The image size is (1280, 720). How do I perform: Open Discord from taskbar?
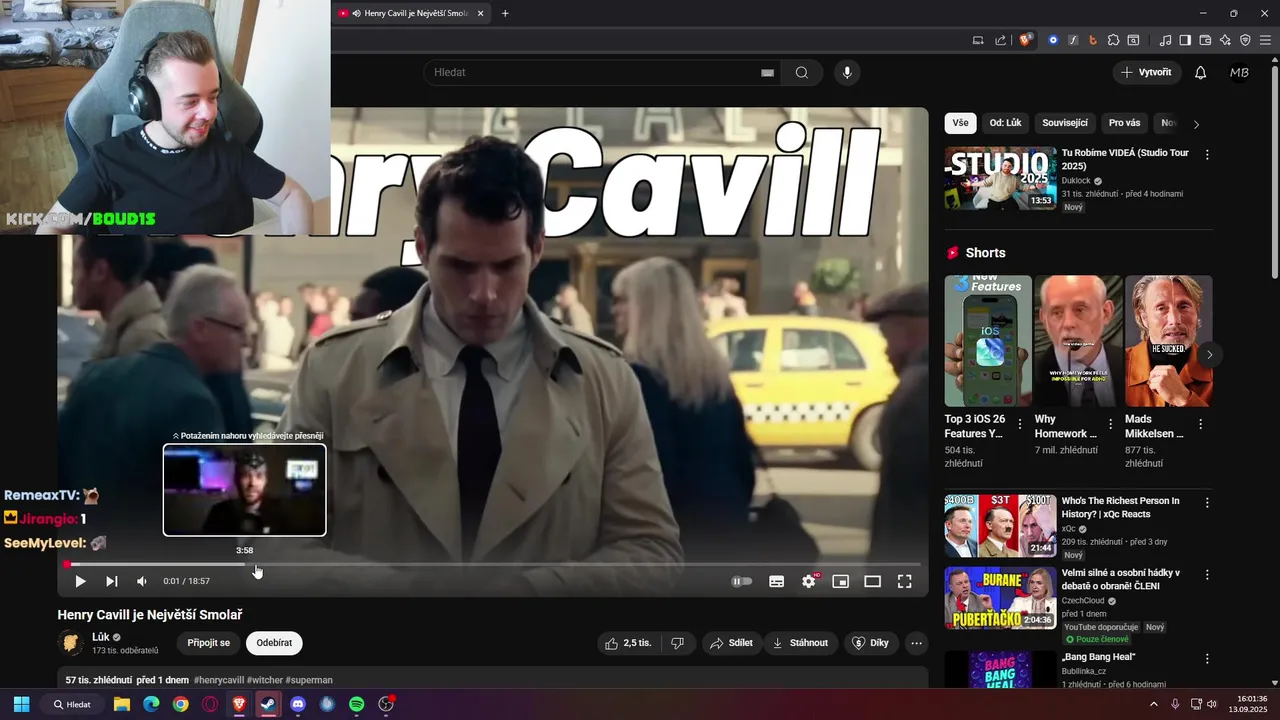point(298,704)
